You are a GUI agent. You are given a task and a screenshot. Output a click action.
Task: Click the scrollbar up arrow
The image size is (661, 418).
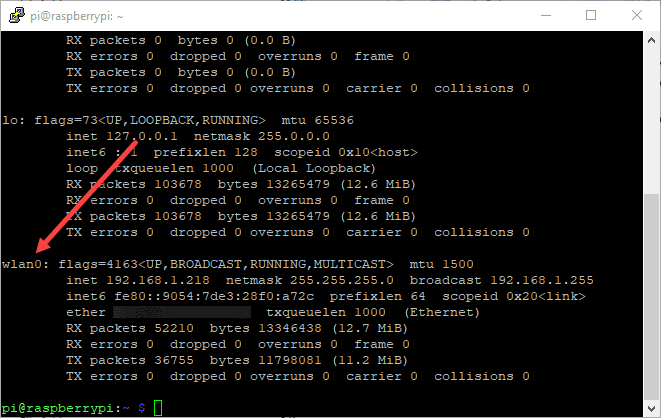(651, 41)
